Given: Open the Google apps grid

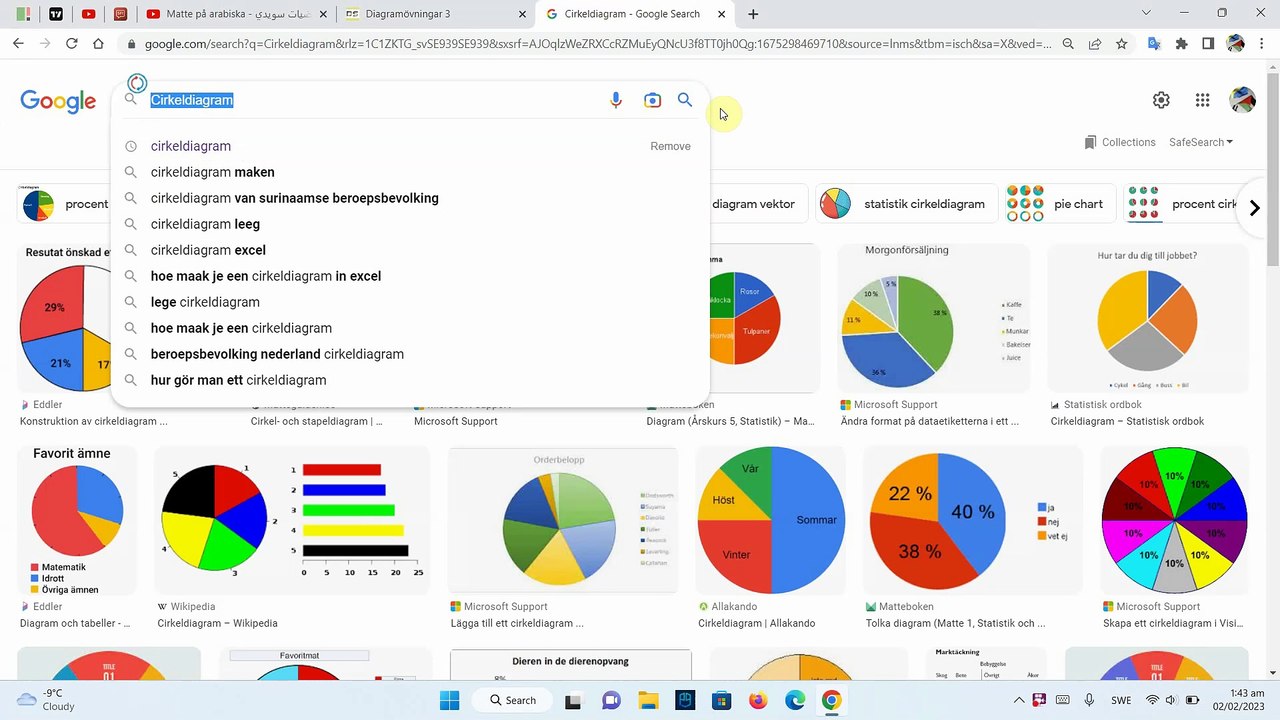Looking at the screenshot, I should click(1203, 100).
